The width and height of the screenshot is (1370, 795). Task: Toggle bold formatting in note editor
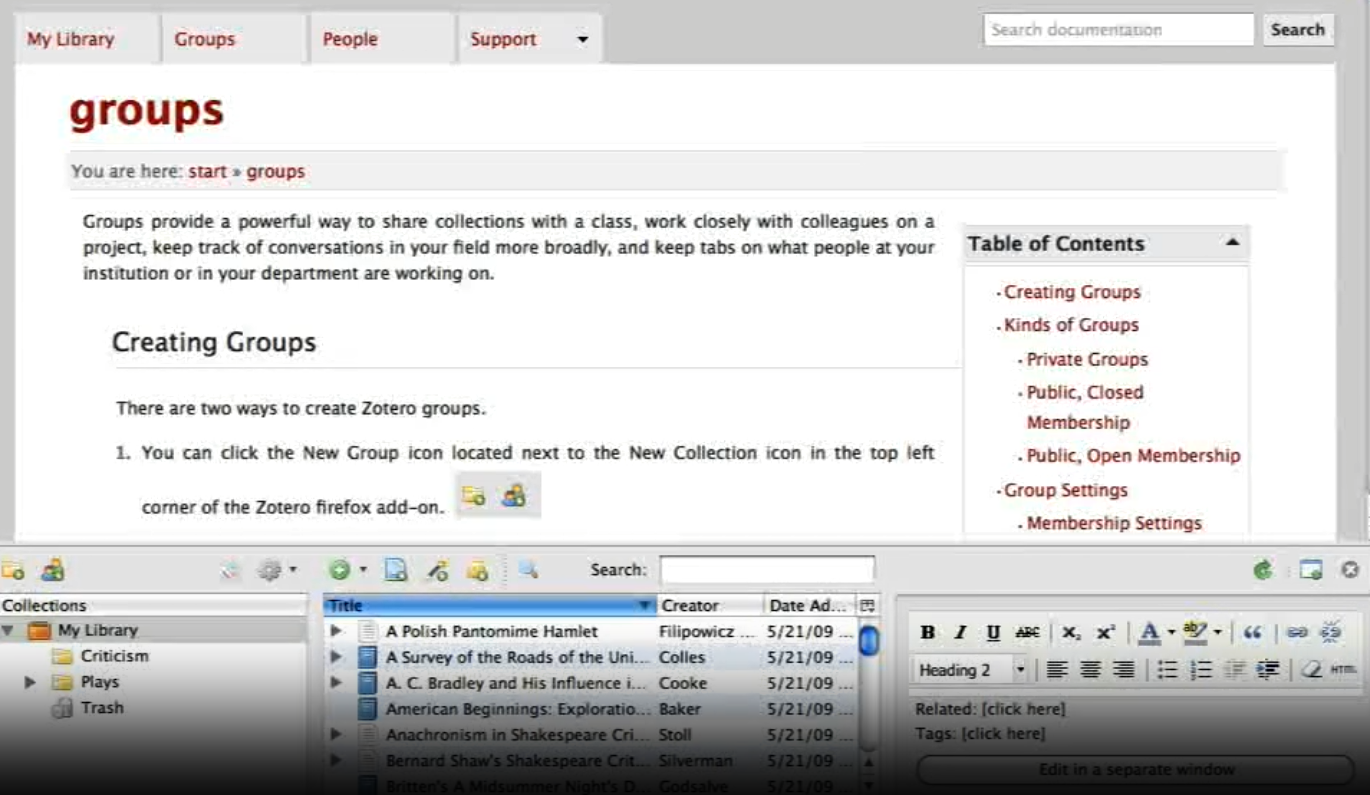coord(927,632)
